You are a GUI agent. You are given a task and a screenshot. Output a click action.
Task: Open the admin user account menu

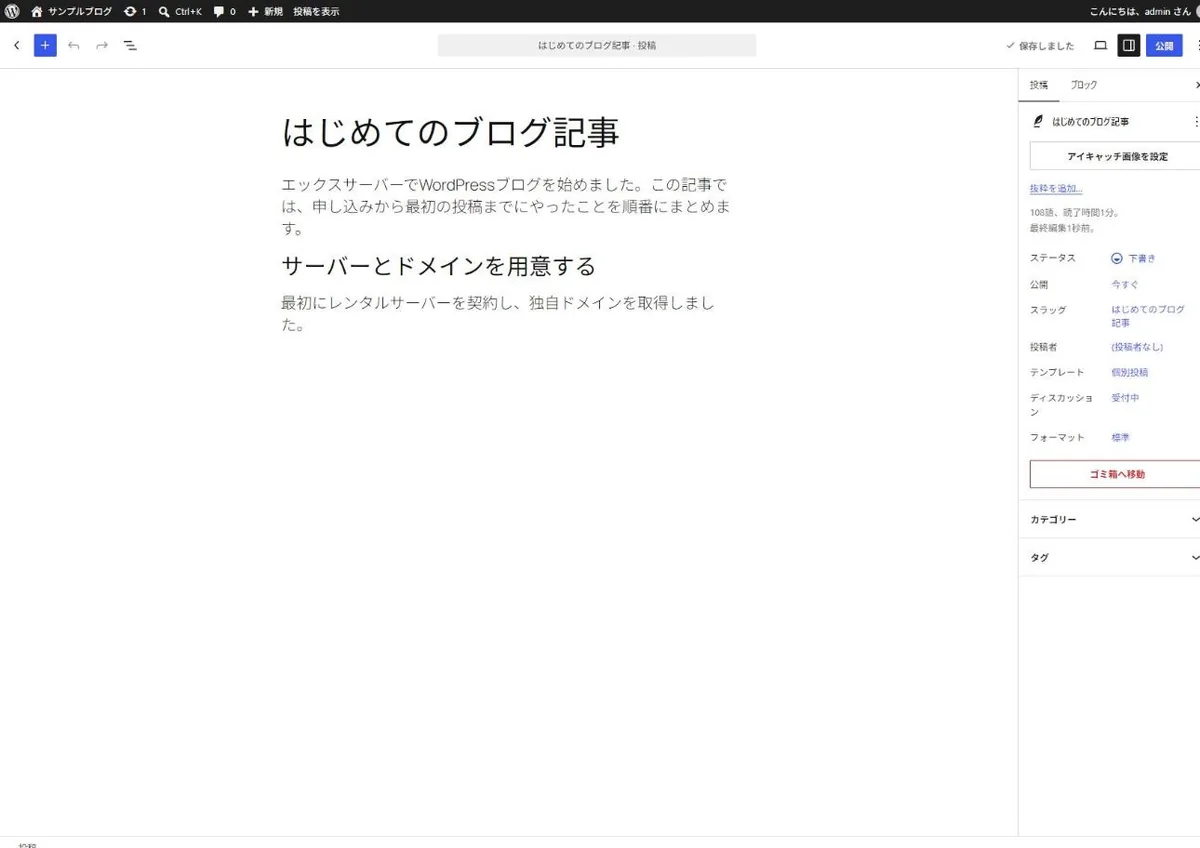1143,11
